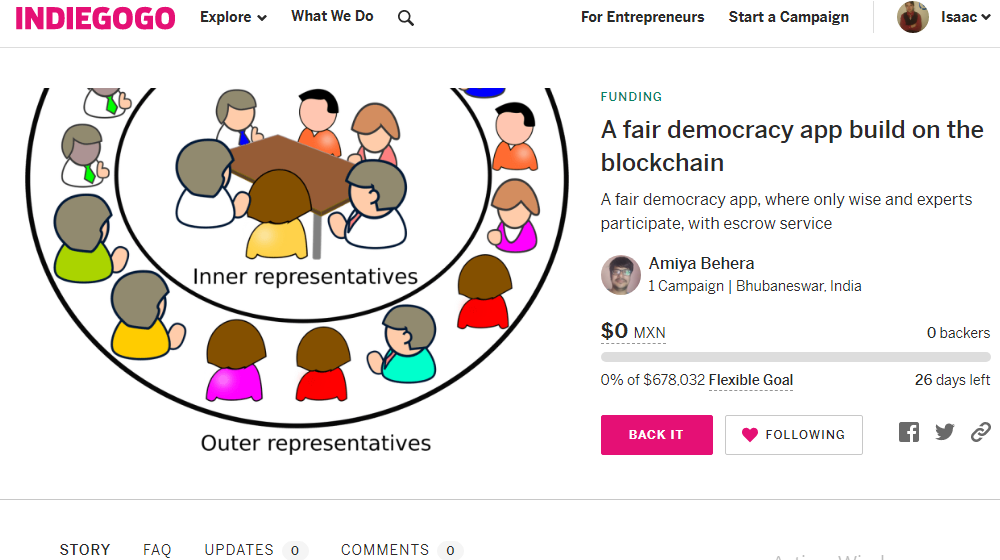Switch to the FAQ tab
Viewport: 1000px width, 560px height.
(157, 550)
